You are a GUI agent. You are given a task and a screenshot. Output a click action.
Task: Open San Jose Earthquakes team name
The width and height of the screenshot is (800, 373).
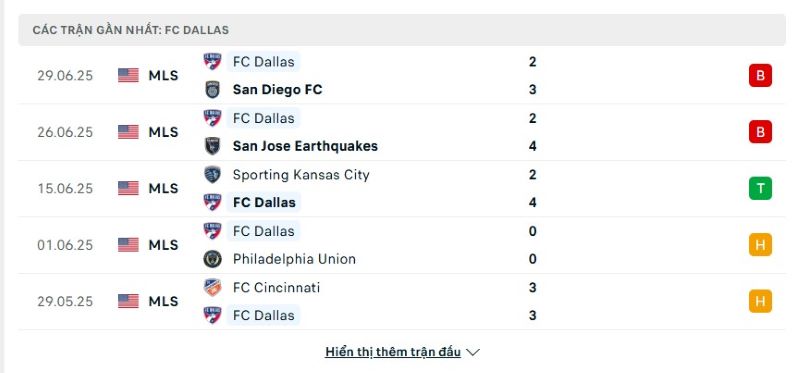(x=305, y=146)
